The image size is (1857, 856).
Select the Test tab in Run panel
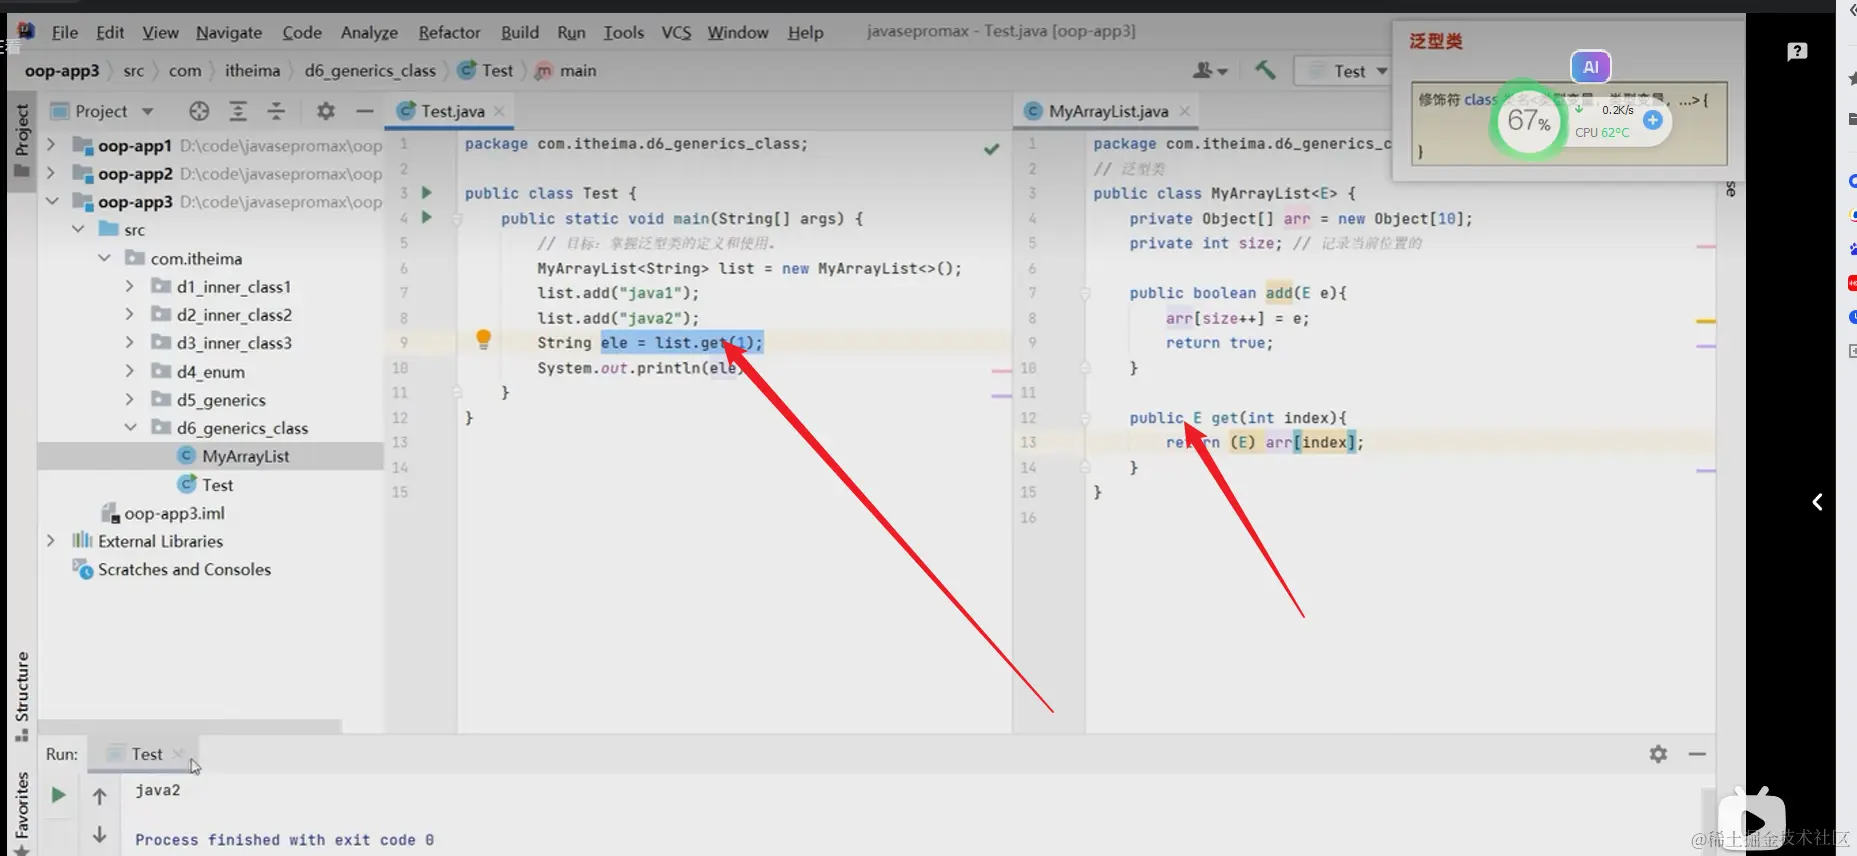(146, 754)
